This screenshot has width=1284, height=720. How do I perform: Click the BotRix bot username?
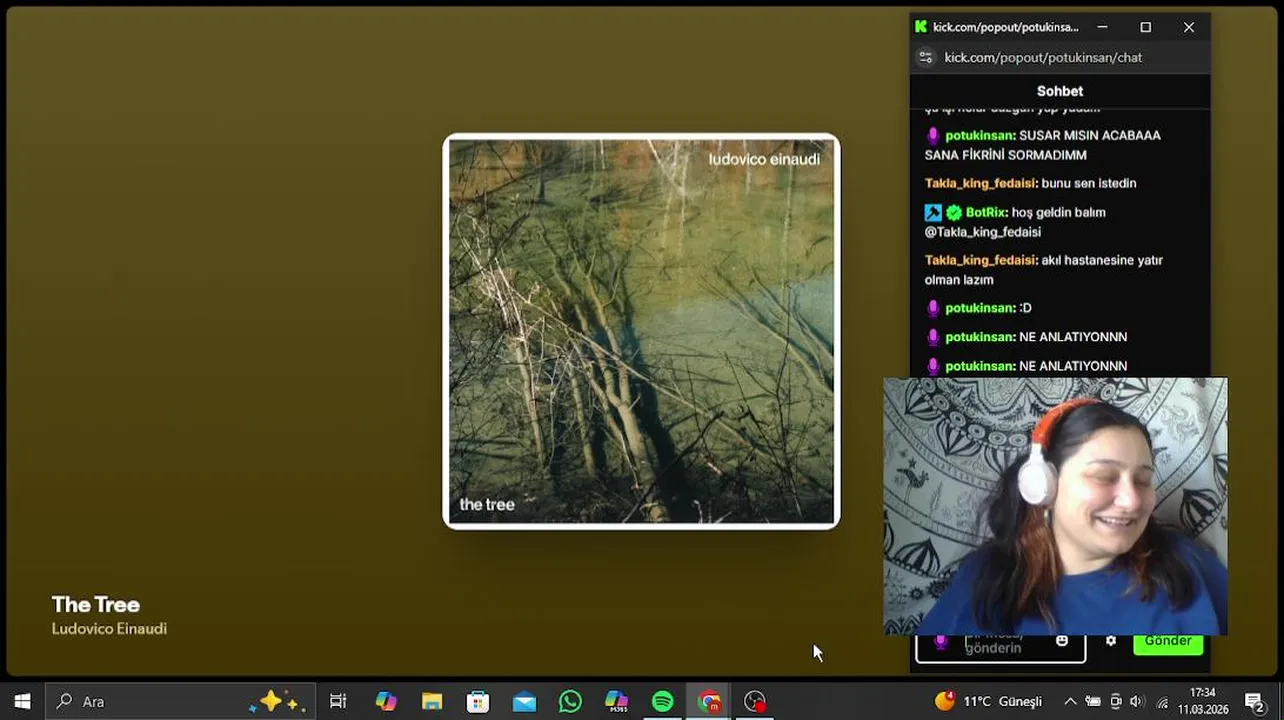pos(986,212)
